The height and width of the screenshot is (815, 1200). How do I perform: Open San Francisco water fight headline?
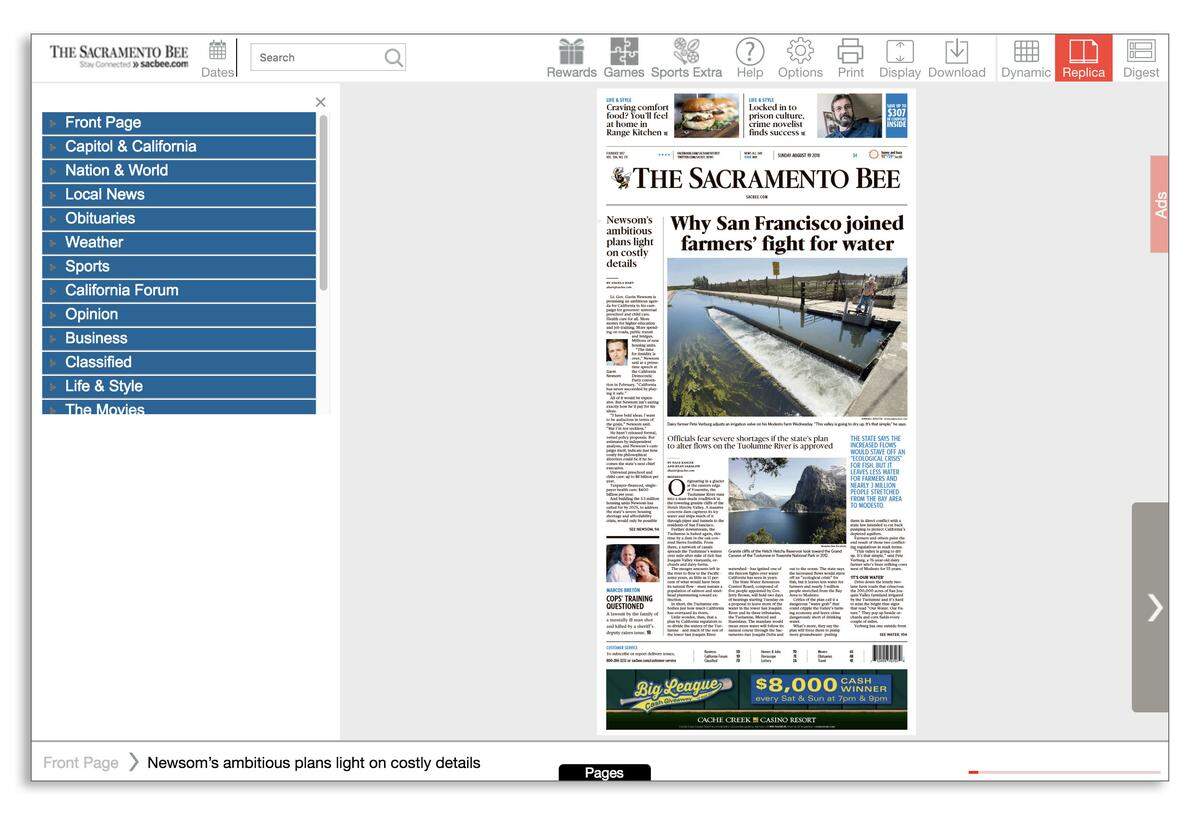click(x=787, y=233)
